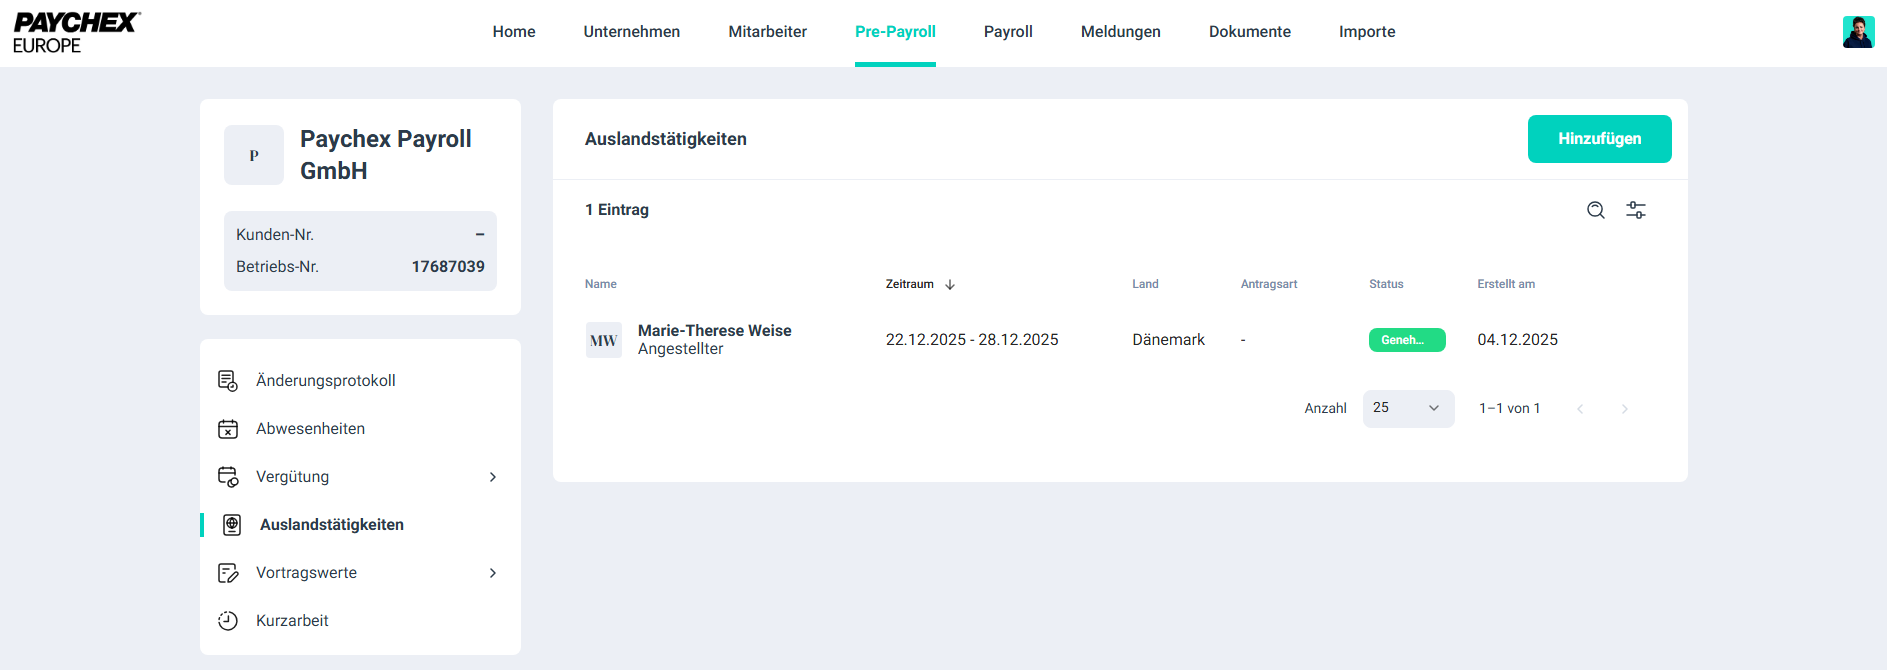
Task: Go to the Dokumente tab
Action: 1249,32
